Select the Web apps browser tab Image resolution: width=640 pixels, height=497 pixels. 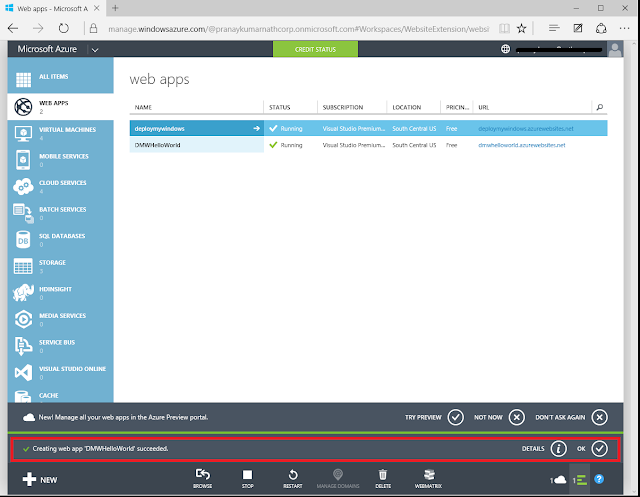(53, 8)
